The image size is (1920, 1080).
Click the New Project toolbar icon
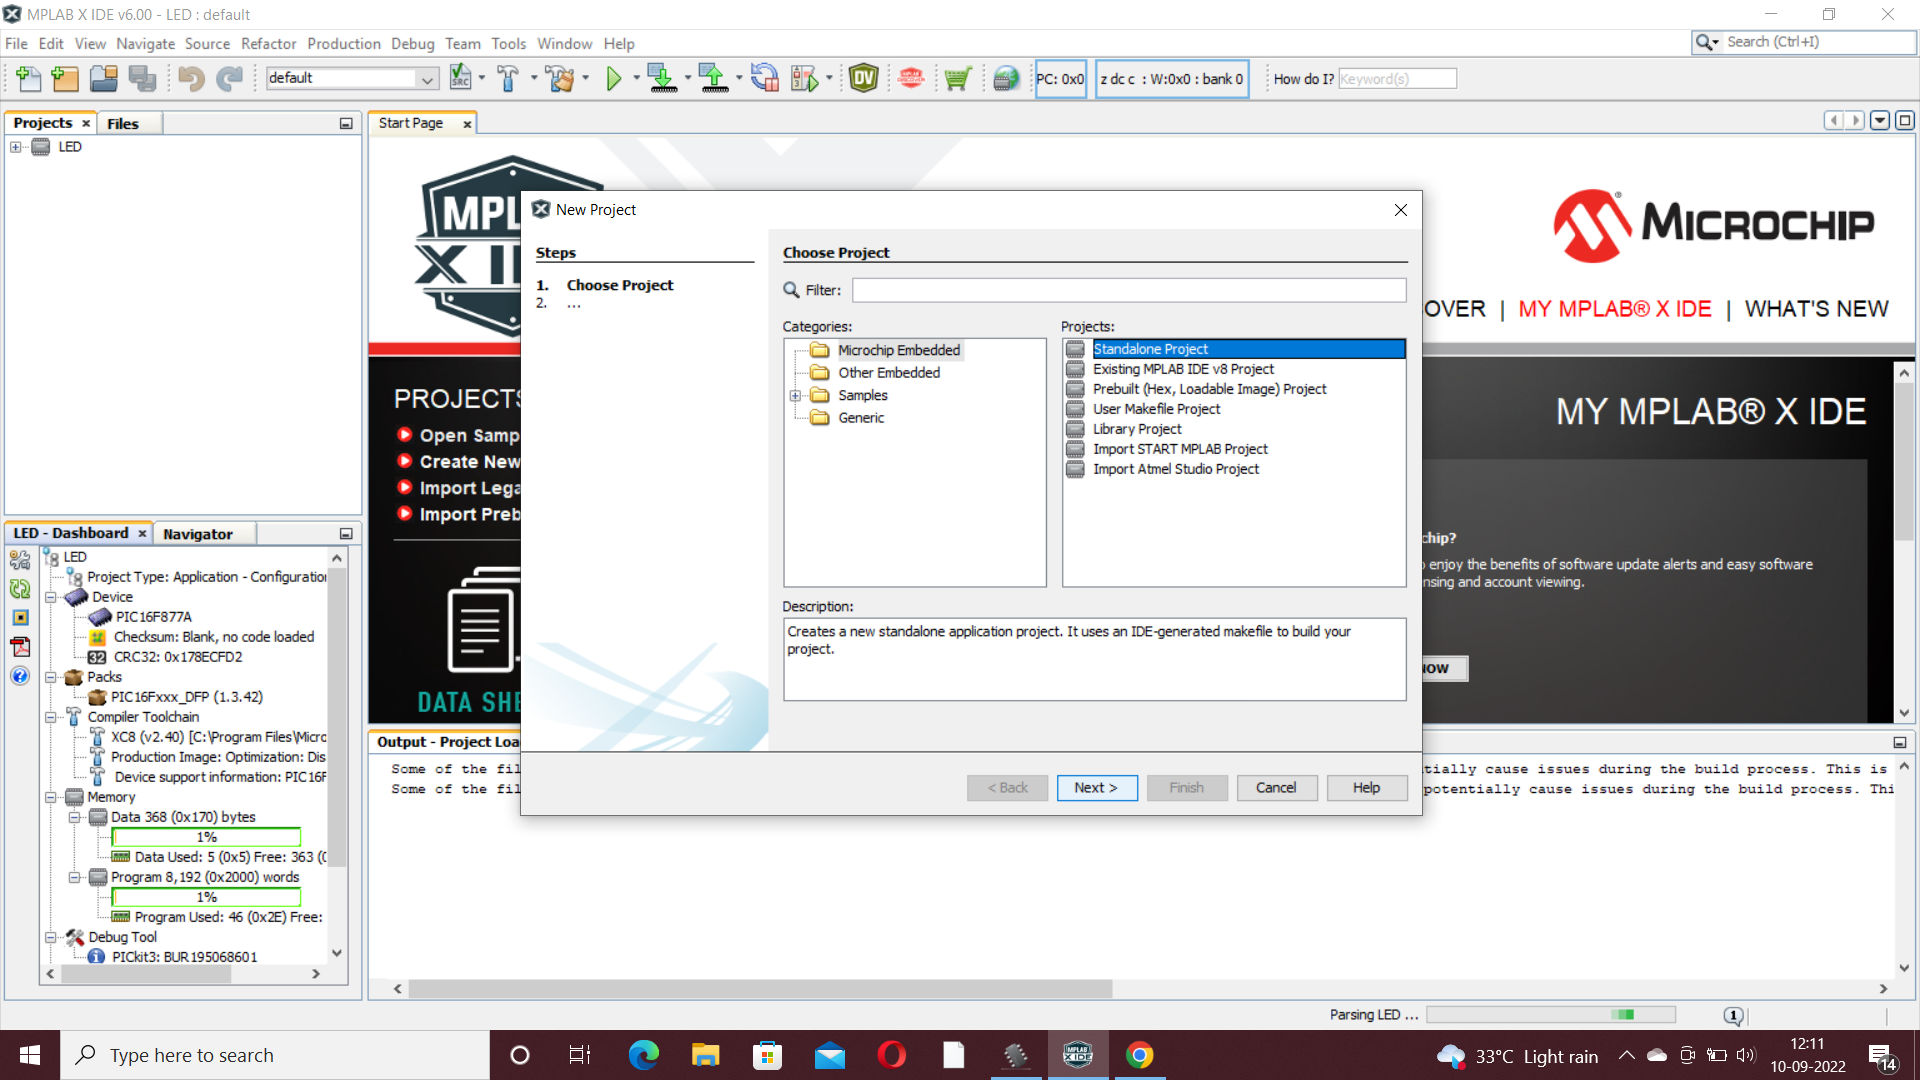(65, 79)
